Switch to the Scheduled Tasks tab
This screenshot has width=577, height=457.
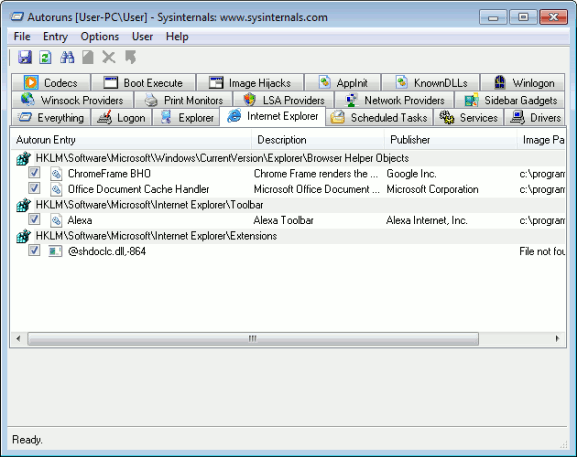point(379,117)
